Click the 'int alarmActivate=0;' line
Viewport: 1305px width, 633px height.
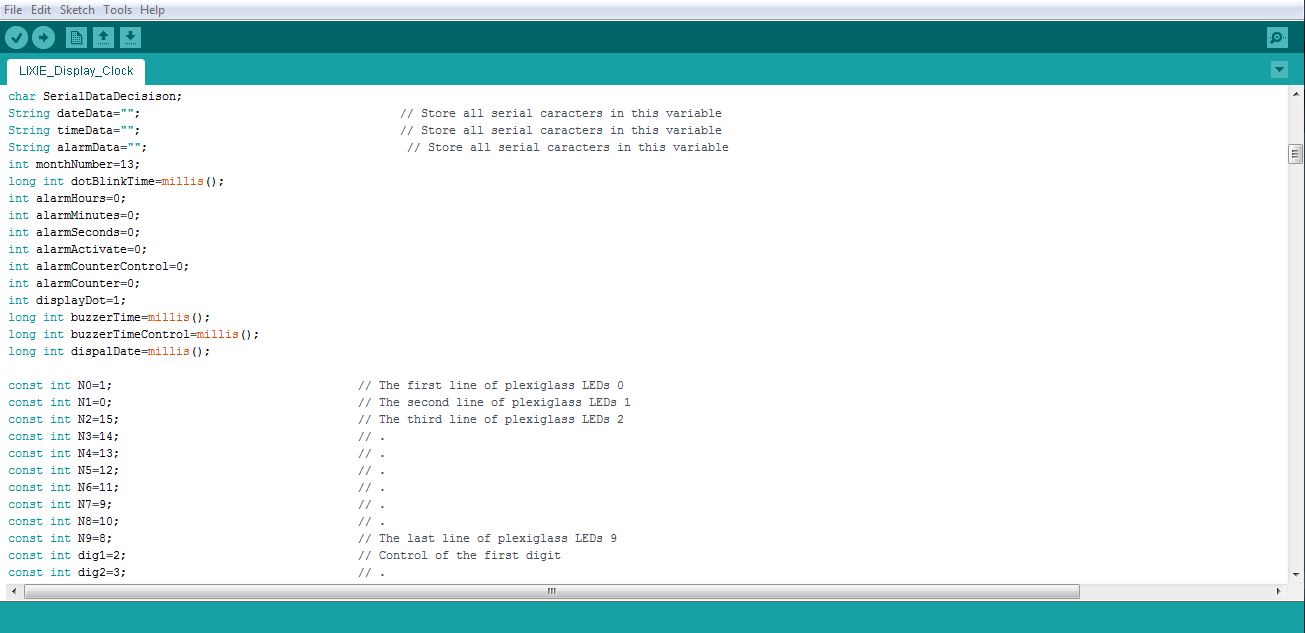click(x=77, y=250)
